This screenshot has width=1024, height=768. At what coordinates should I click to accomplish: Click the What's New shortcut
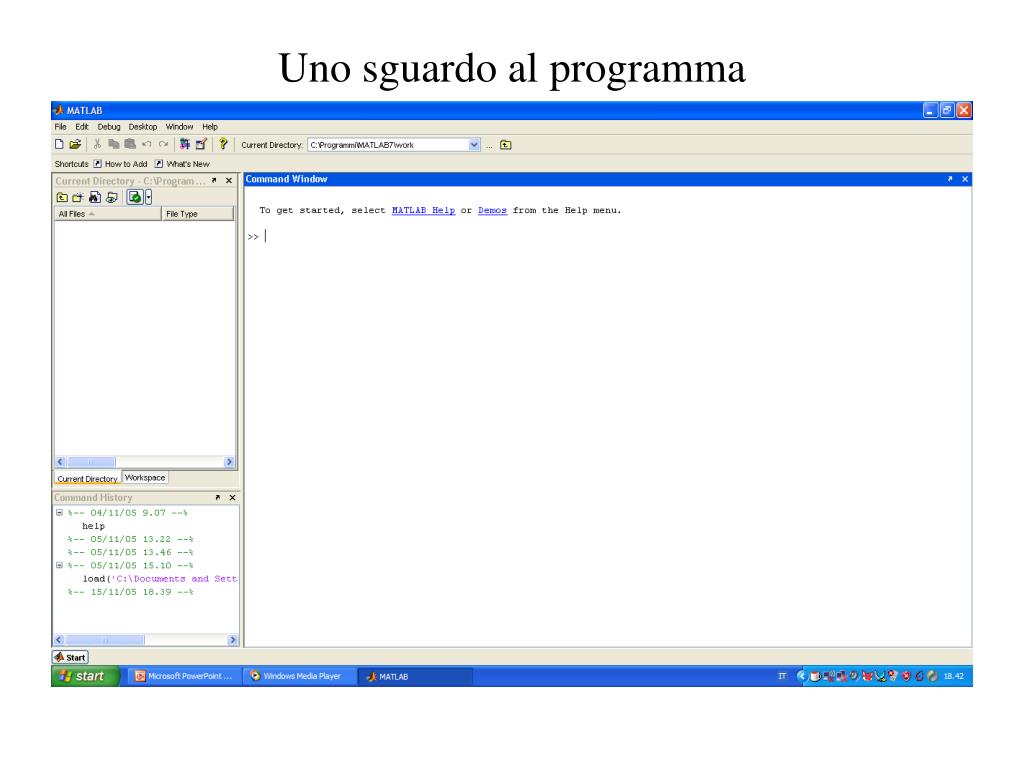coord(182,164)
